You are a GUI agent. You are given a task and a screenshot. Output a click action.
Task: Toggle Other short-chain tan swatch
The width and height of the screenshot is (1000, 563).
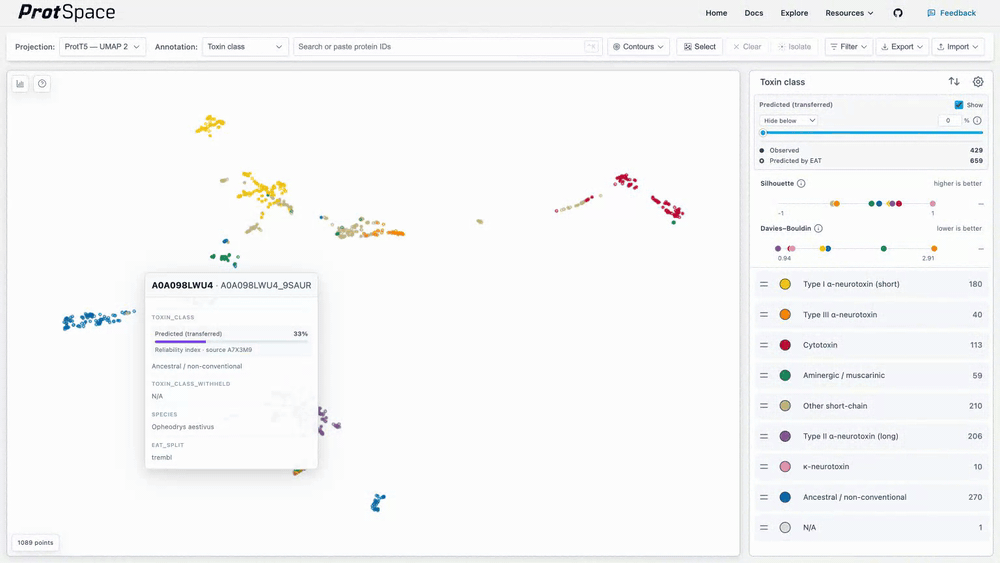point(785,406)
